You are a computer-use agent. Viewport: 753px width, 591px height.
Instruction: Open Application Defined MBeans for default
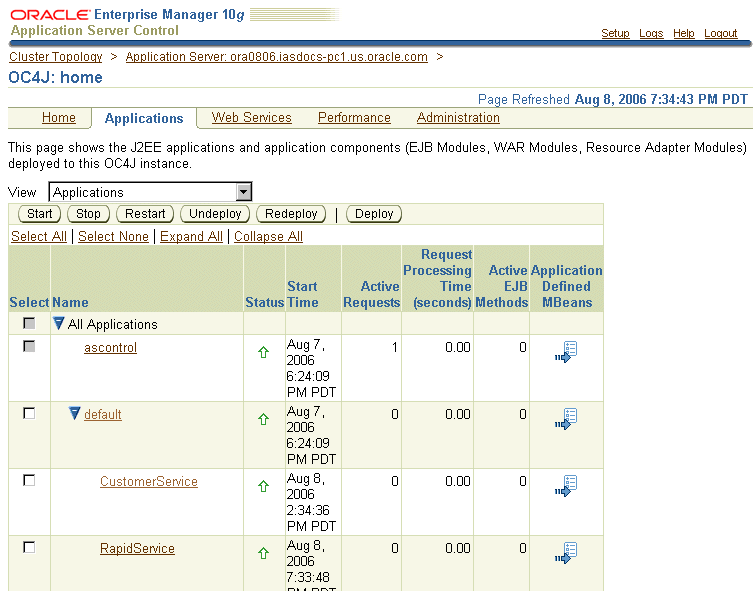pyautogui.click(x=566, y=419)
